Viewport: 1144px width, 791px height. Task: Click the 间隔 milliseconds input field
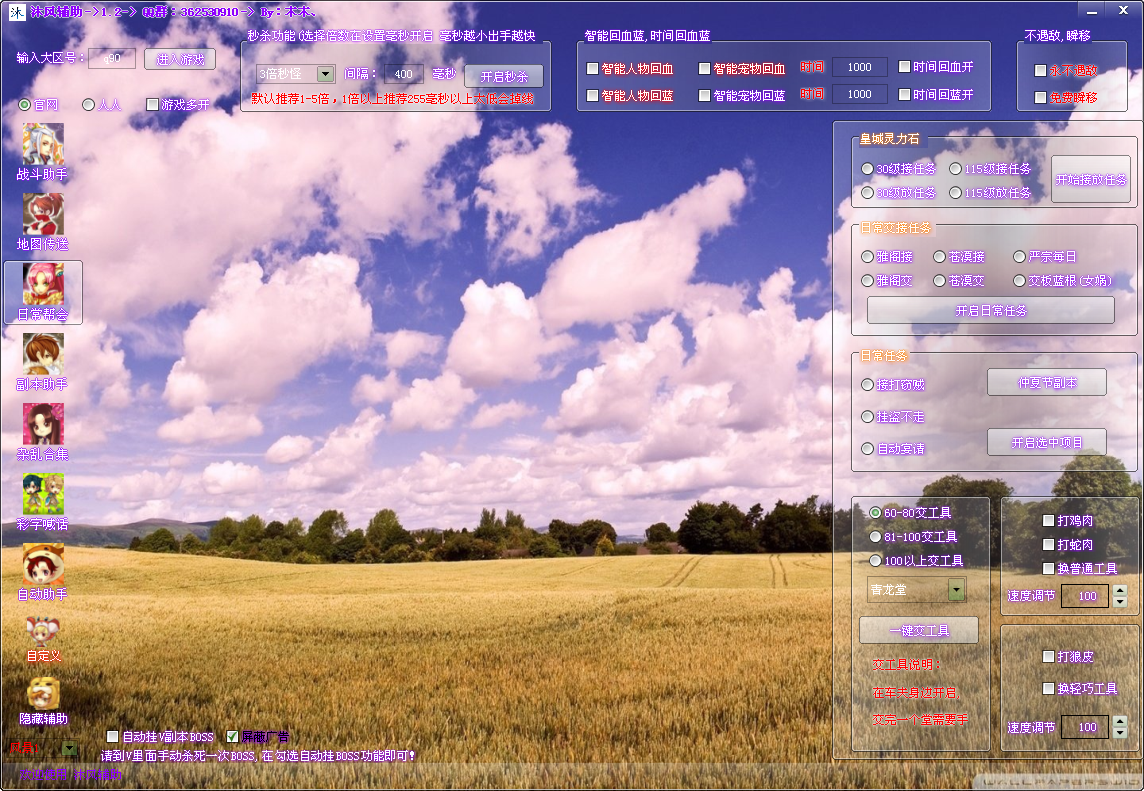point(403,74)
